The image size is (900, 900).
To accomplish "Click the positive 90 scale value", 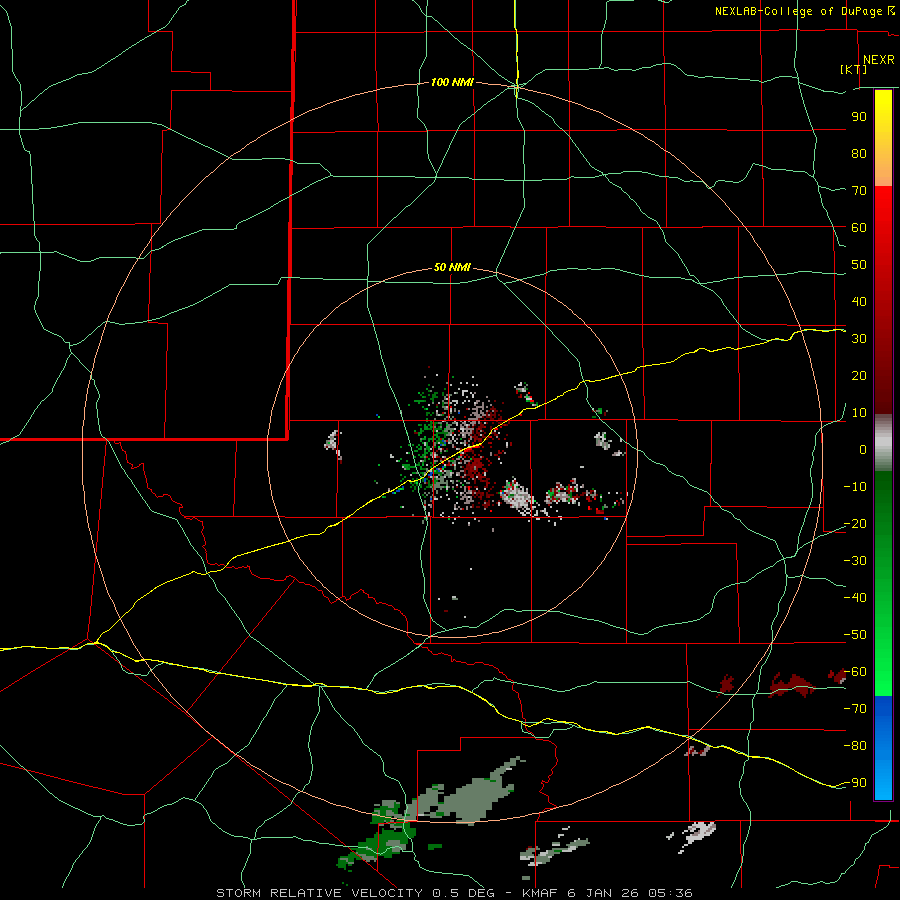I will click(x=859, y=117).
